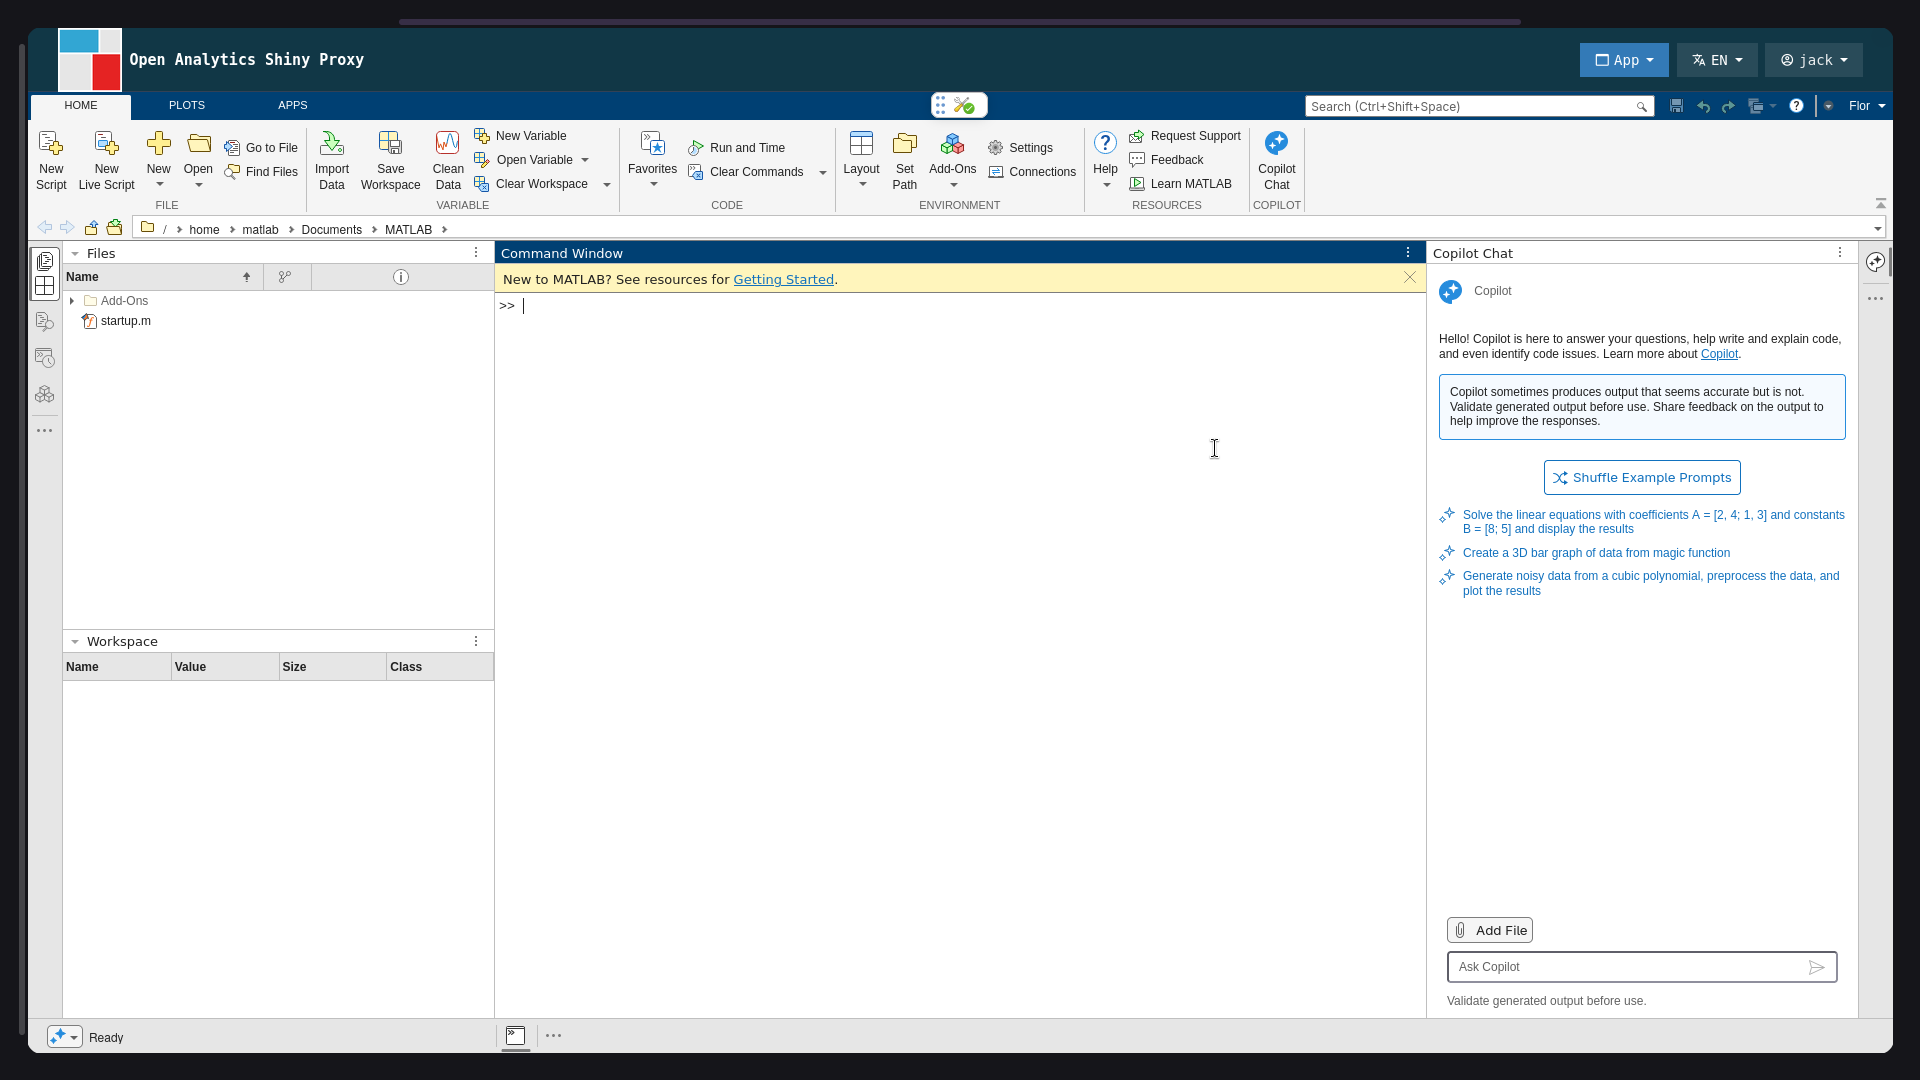Expand the Clear Commands dropdown
Screen dimensions: 1920x1080
tap(823, 172)
